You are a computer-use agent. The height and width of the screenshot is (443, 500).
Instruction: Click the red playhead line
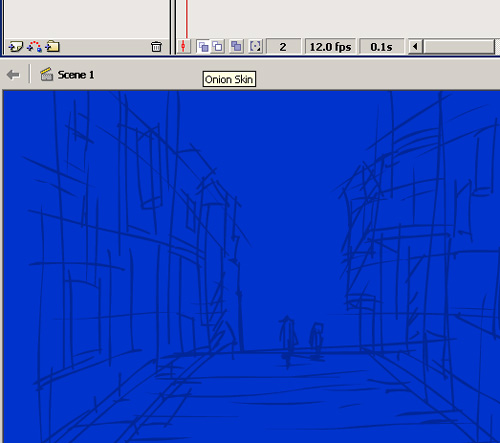(x=187, y=19)
